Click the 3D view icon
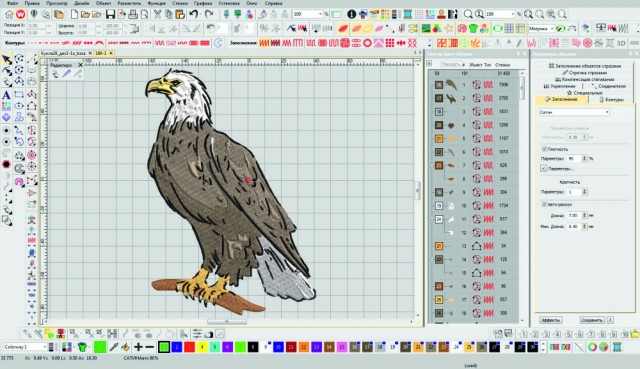 click(x=621, y=43)
